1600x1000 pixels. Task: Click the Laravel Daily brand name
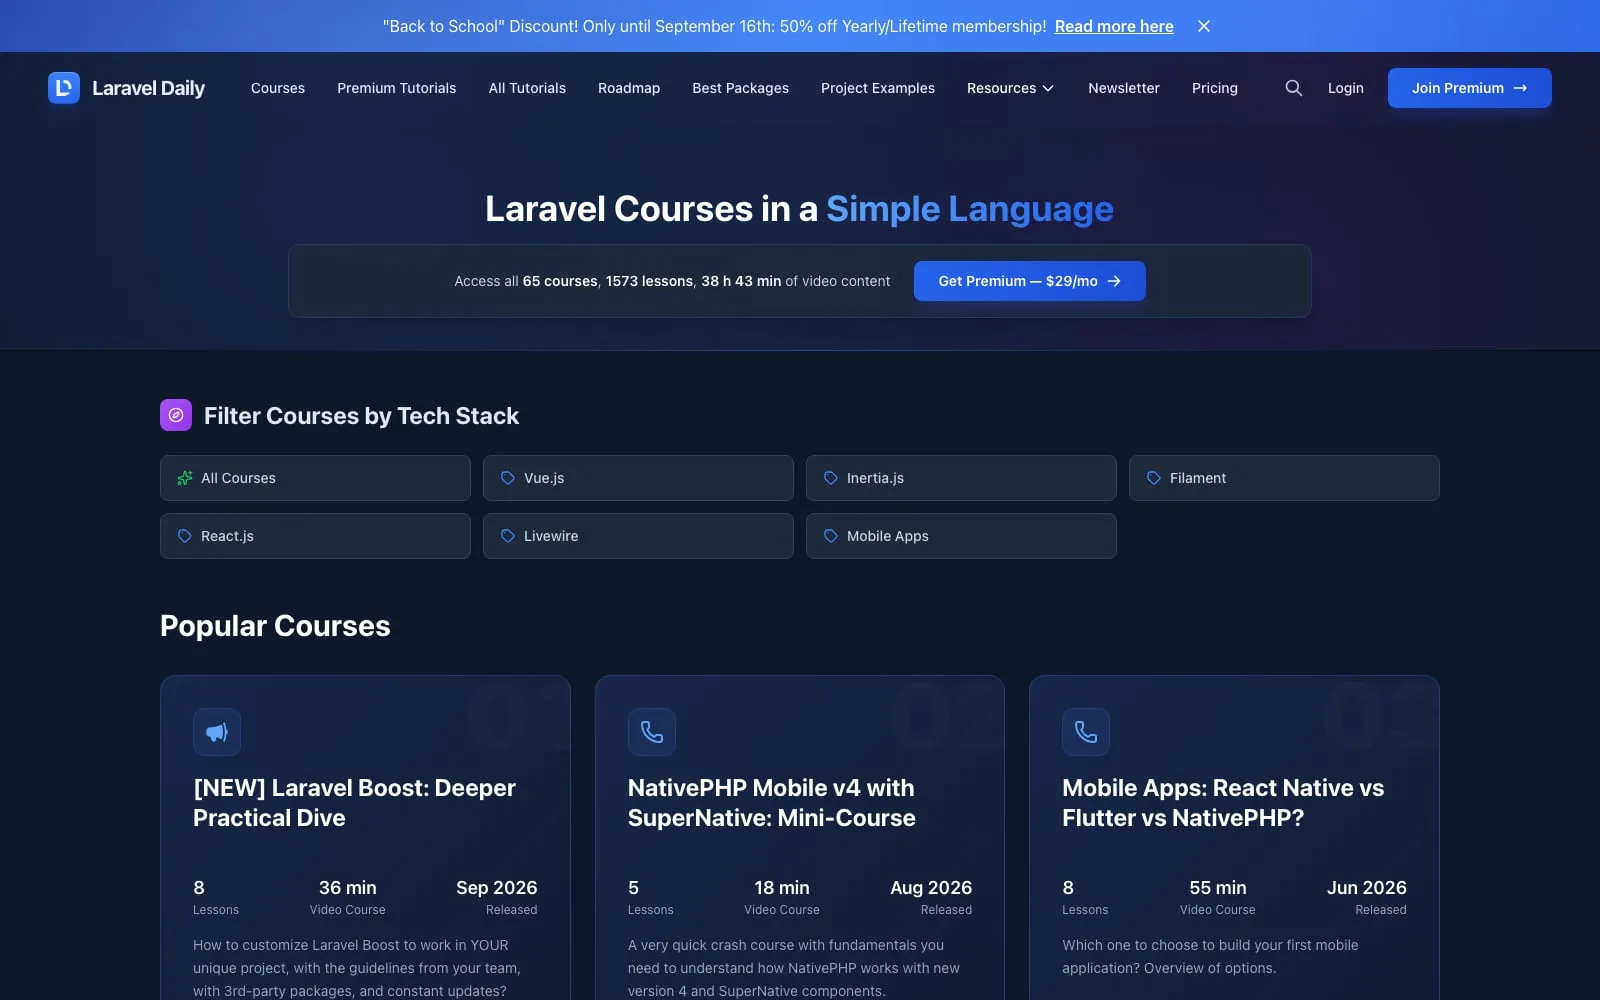pyautogui.click(x=148, y=88)
